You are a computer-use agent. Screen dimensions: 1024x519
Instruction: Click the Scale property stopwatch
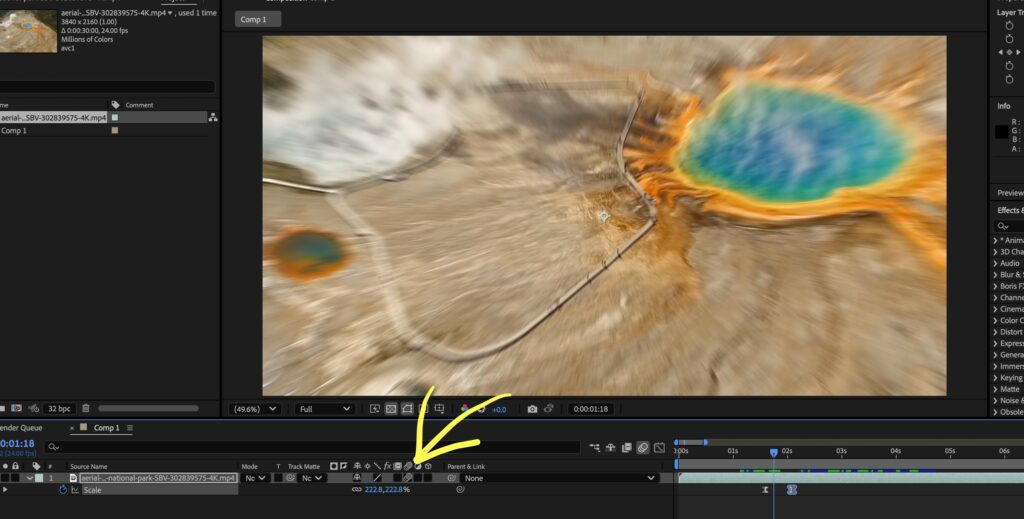(63, 490)
